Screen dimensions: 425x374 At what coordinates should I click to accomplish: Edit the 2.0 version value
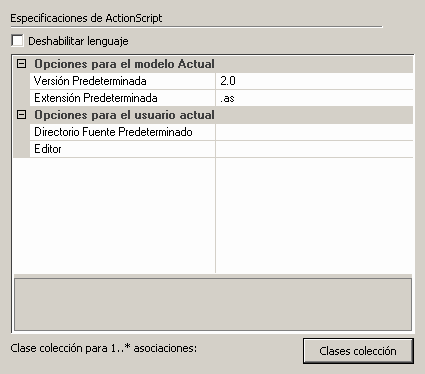(314, 81)
